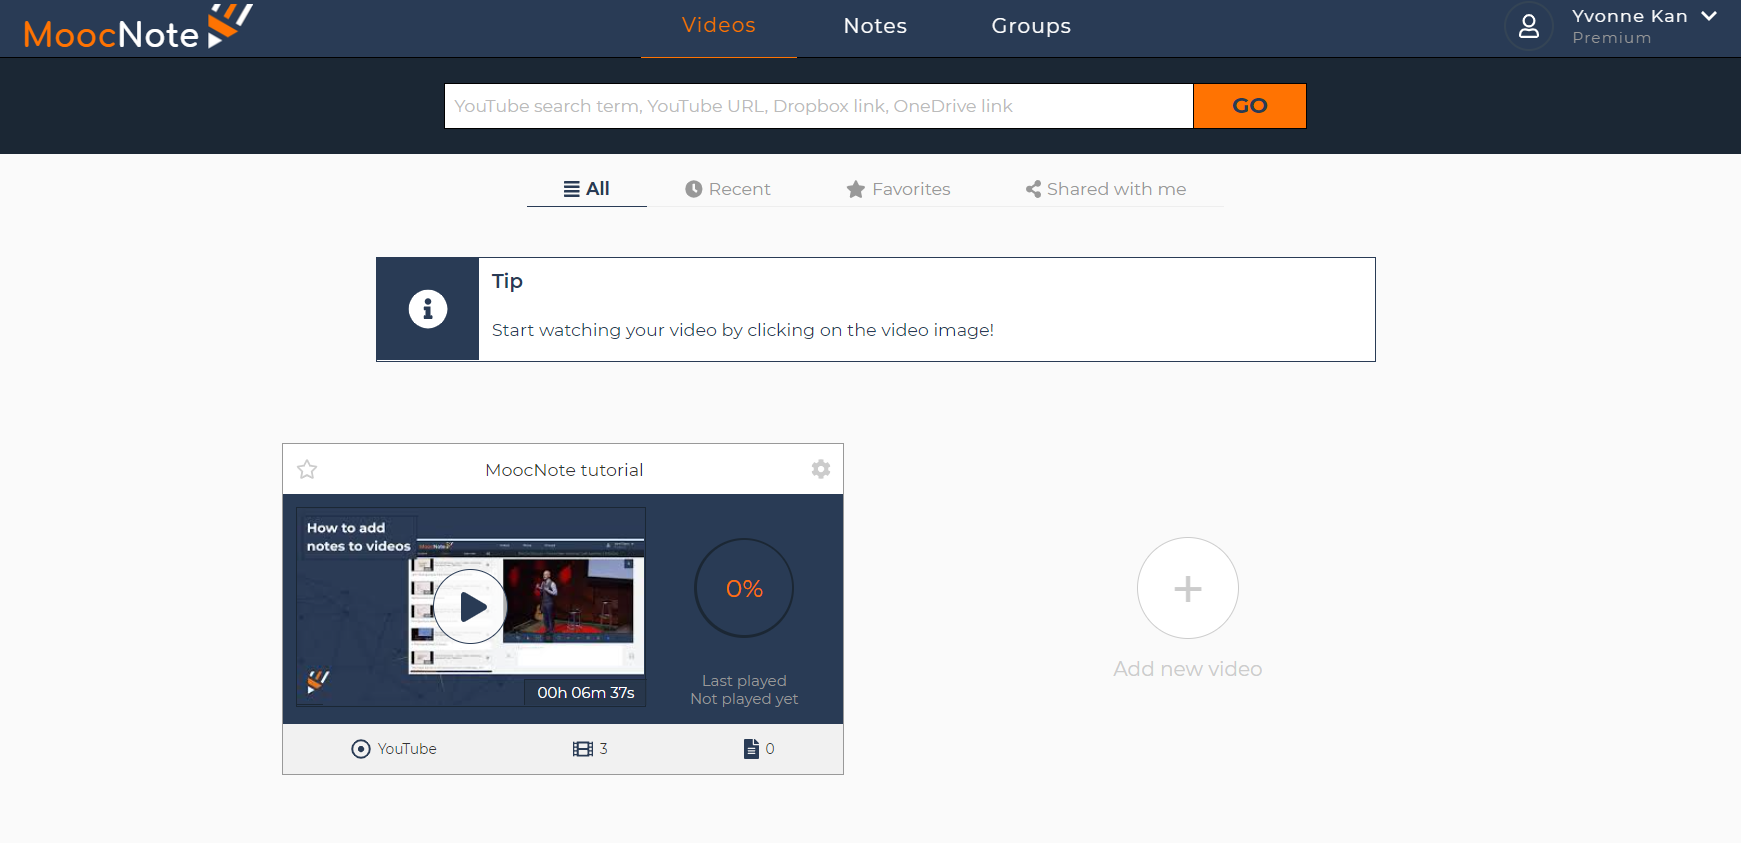Switch to the Videos tab
The width and height of the screenshot is (1741, 843).
coord(718,25)
